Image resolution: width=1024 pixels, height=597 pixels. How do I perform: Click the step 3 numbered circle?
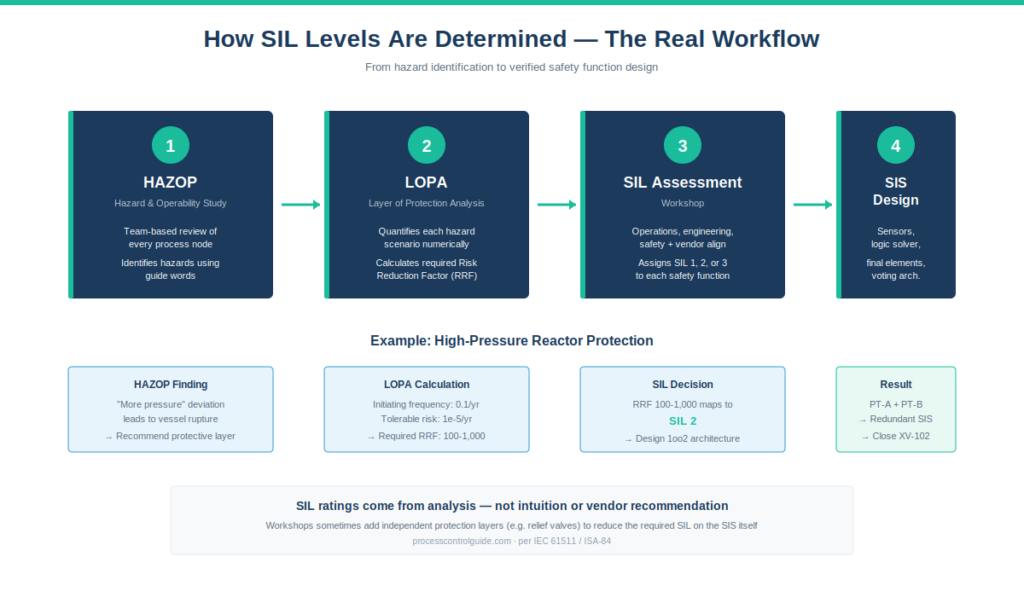tap(682, 145)
